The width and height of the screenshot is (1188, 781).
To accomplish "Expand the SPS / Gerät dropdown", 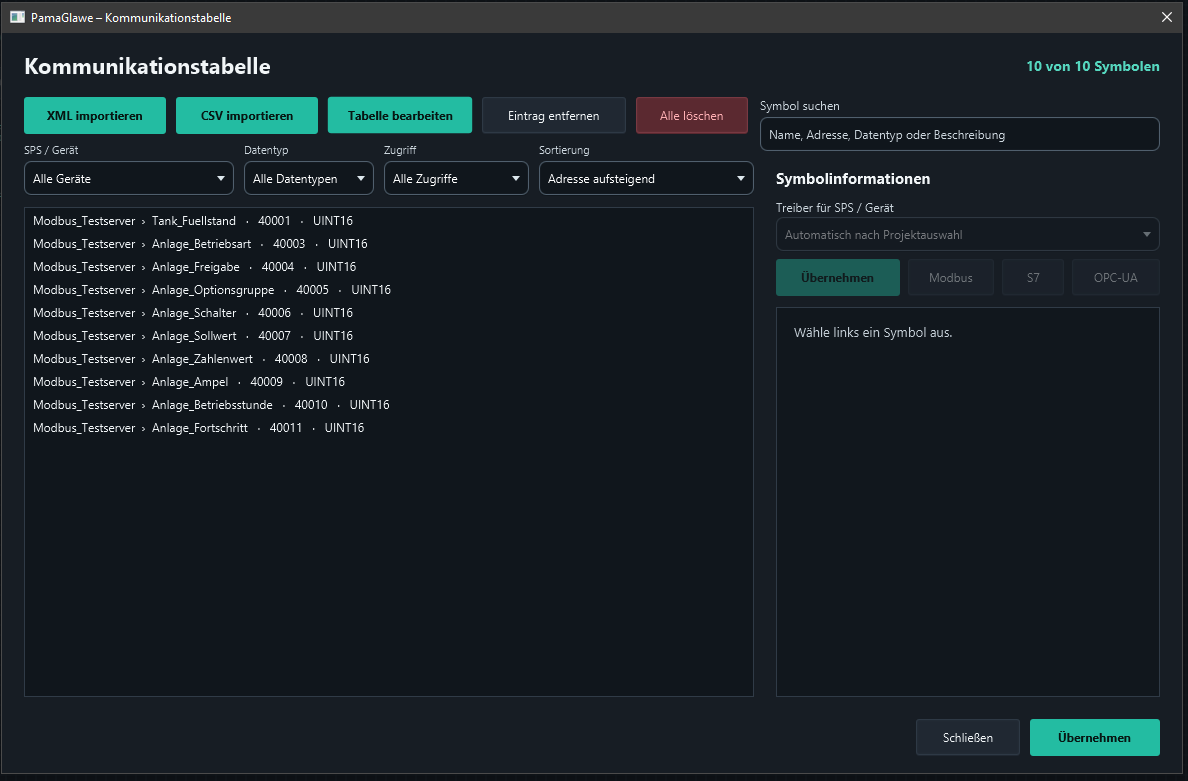I will click(x=129, y=178).
